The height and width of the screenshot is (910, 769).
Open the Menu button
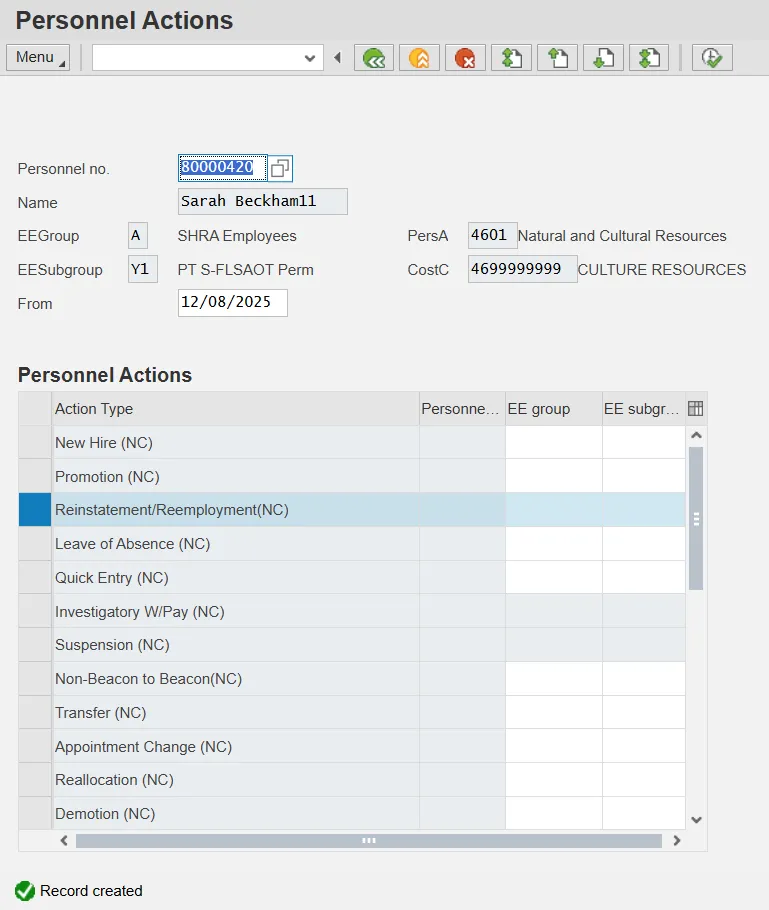click(38, 57)
